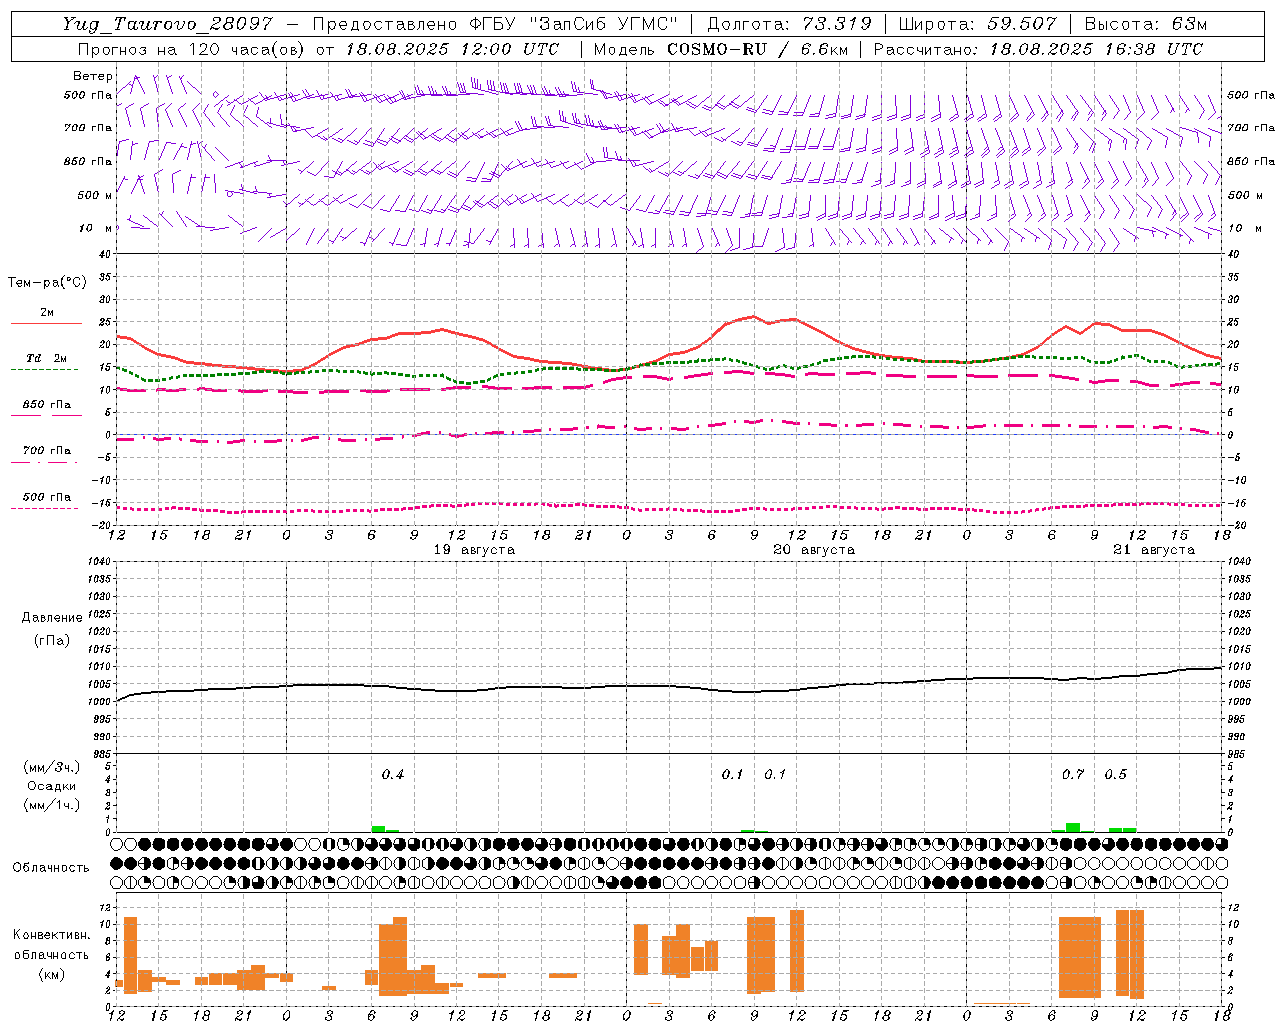The height and width of the screenshot is (1024, 1280).
Task: Click the calculation time Рассчитано: 18.08.2025 16:38 UTC
Action: coord(1038,49)
